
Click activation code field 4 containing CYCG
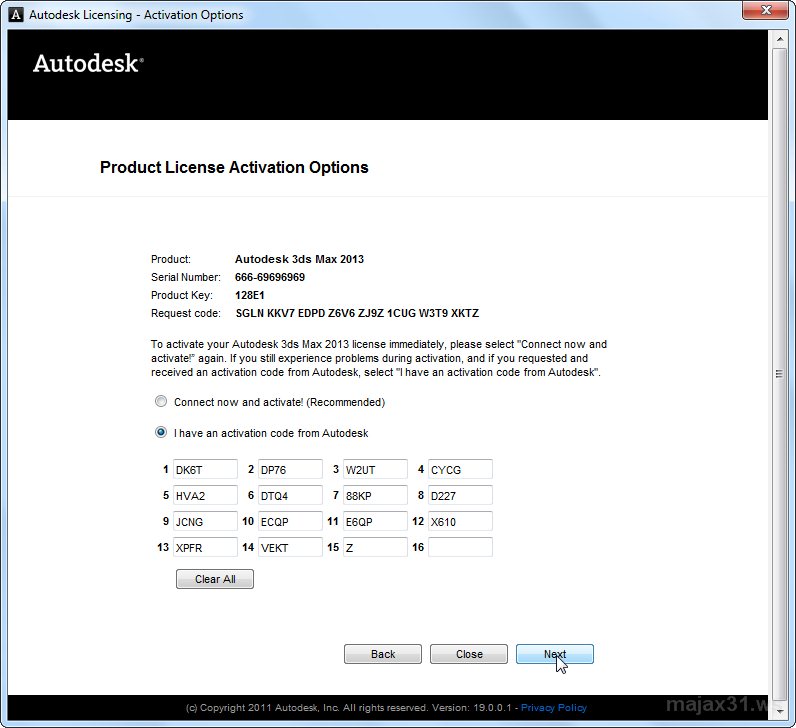pyautogui.click(x=460, y=469)
